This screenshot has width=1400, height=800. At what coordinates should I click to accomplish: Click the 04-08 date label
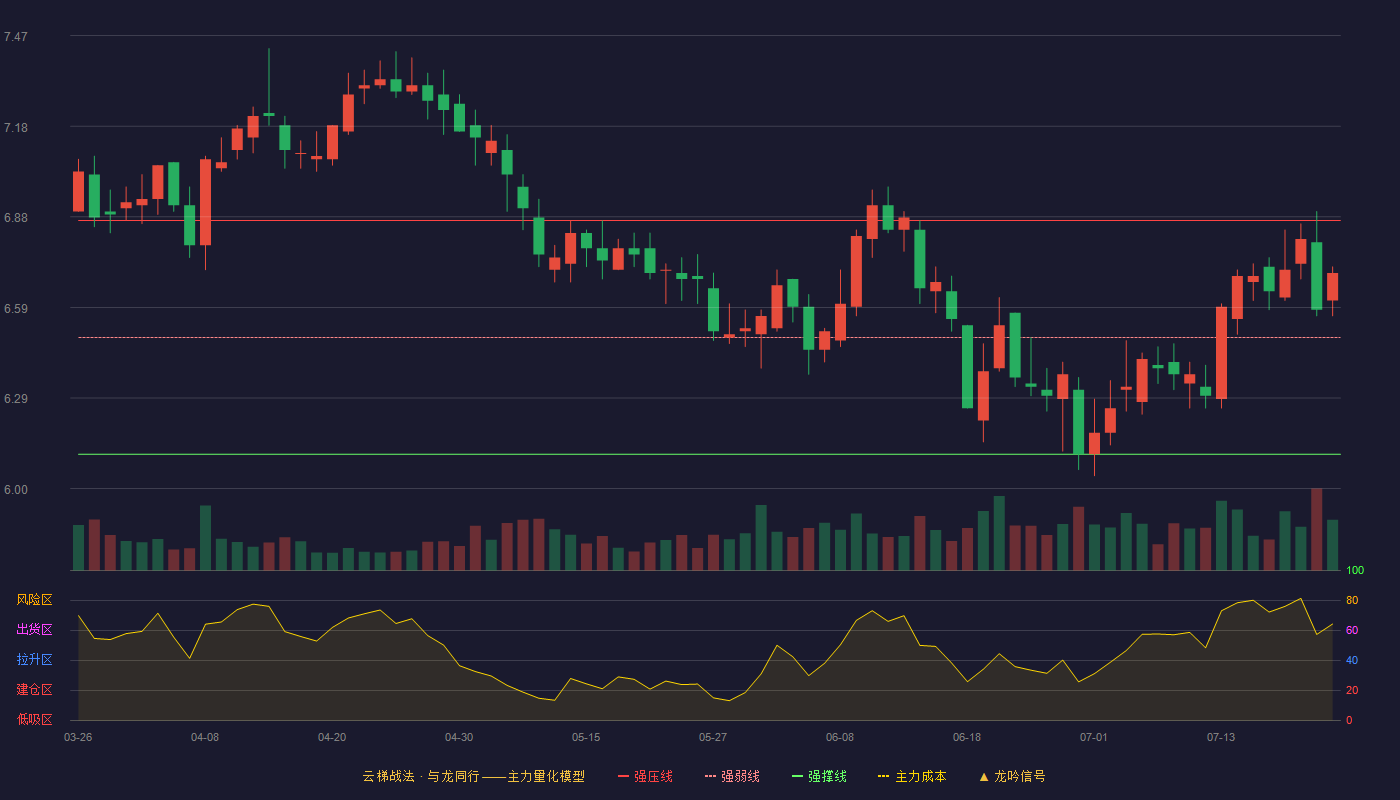click(205, 737)
